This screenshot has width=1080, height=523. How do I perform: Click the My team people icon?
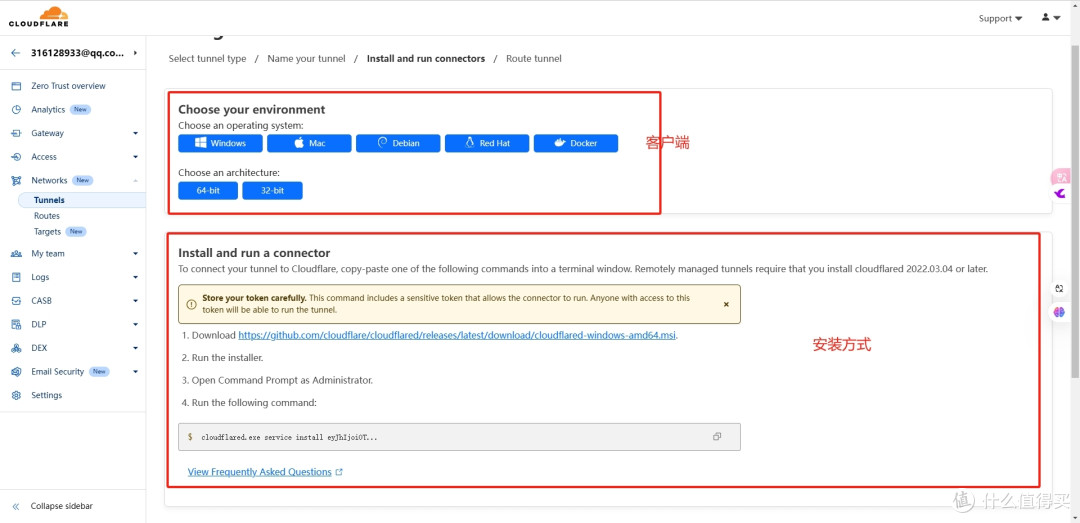click(x=17, y=254)
